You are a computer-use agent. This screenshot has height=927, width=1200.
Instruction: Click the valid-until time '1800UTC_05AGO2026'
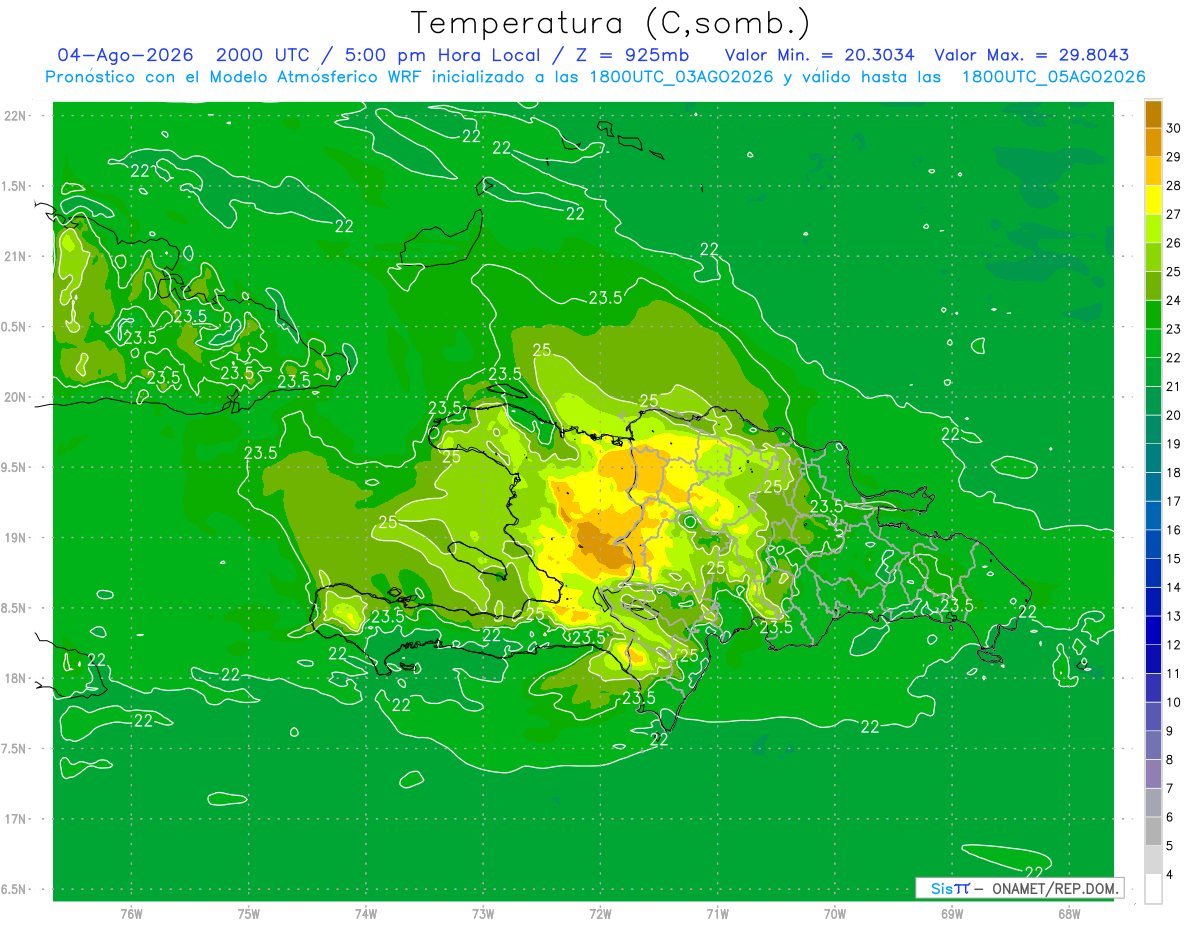[x=1053, y=77]
